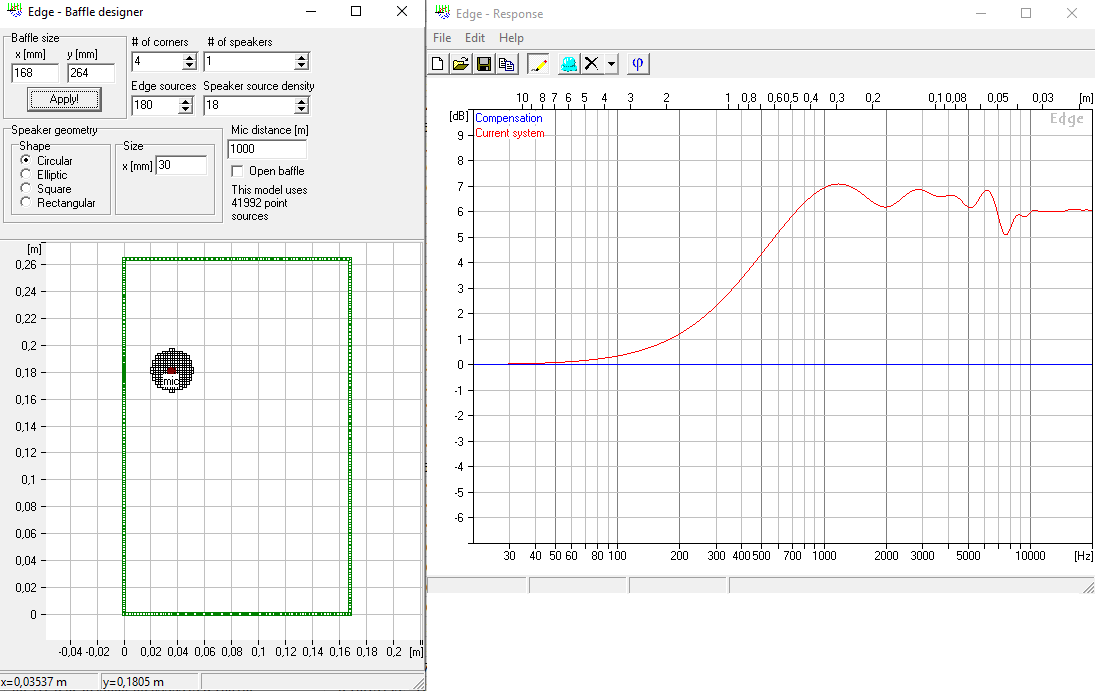Click the Apply! button
The height and width of the screenshot is (691, 1096).
[x=64, y=99]
